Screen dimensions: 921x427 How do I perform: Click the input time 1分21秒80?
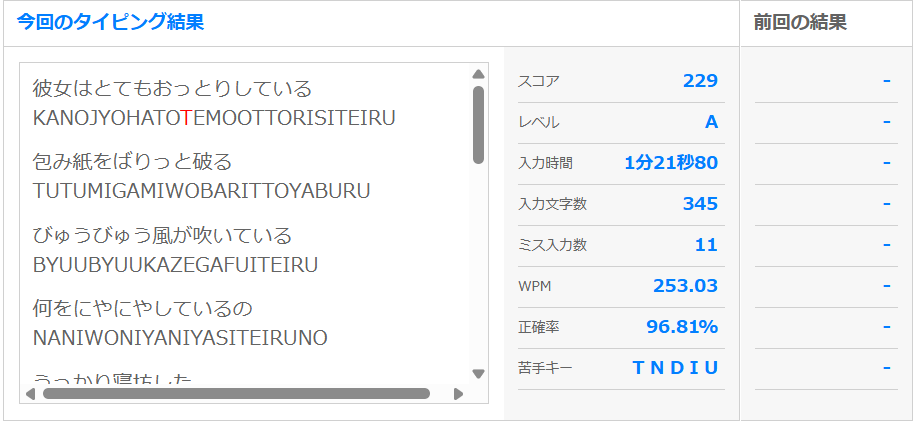670,163
